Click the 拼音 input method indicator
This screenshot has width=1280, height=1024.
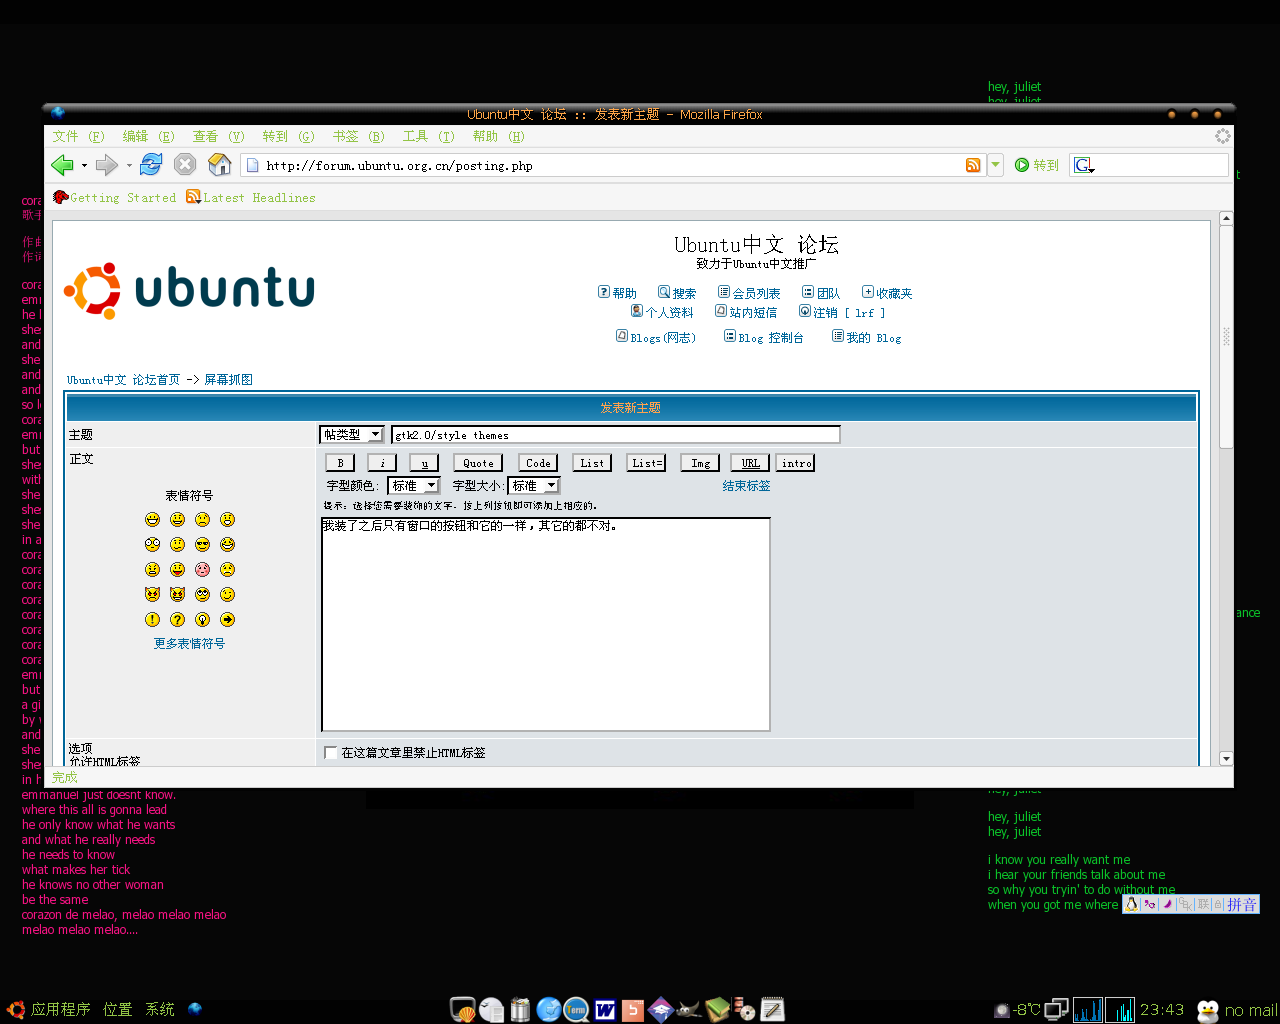tap(1242, 904)
